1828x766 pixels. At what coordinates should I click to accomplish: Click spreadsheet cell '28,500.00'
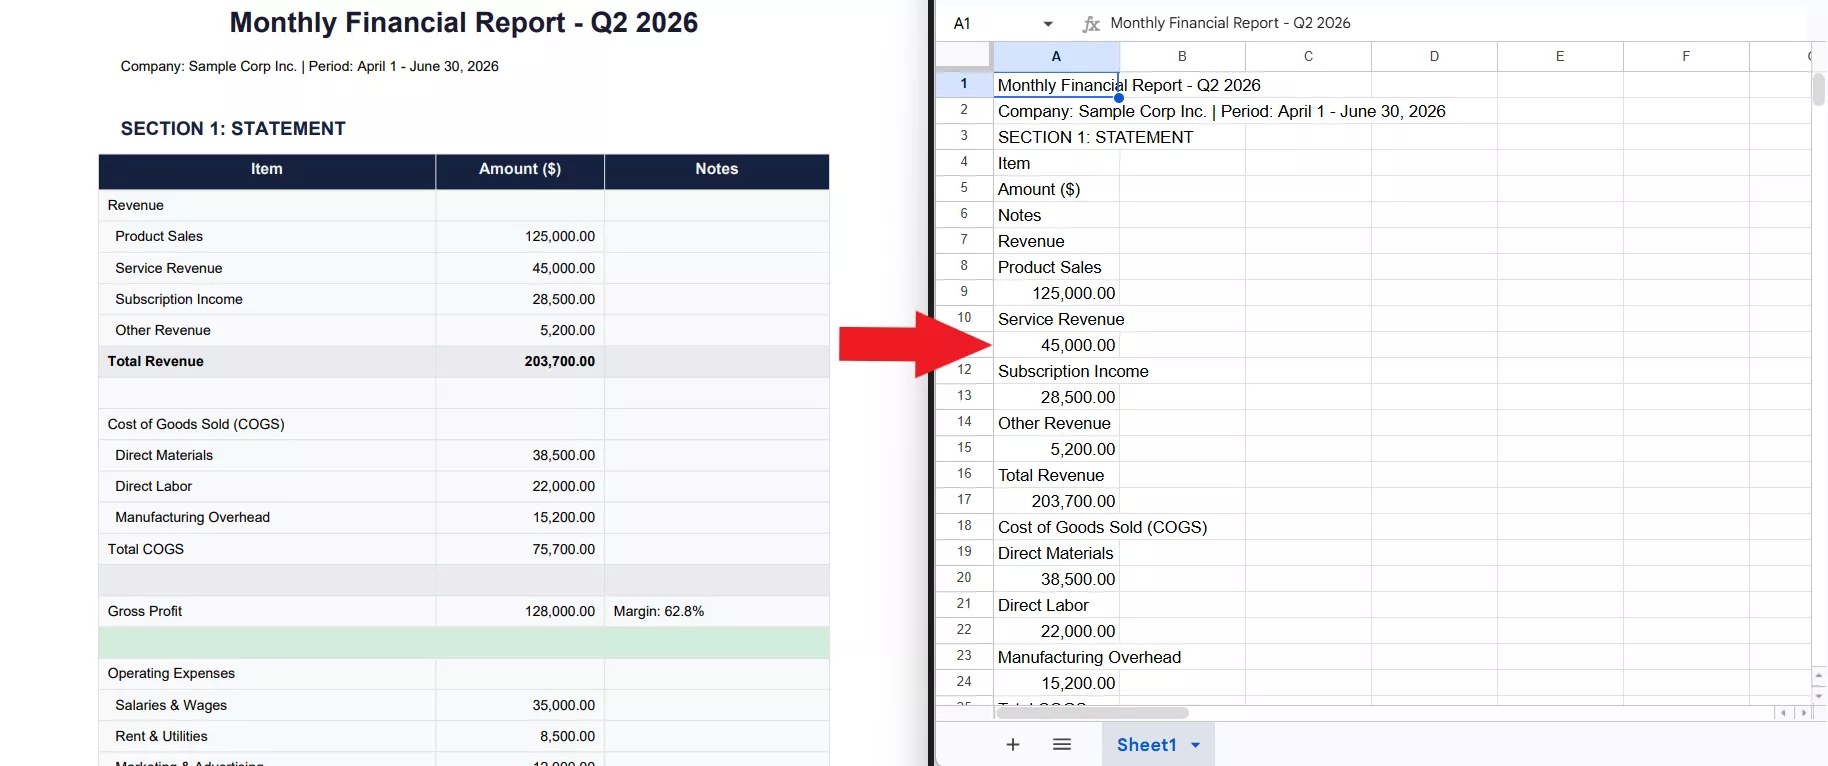1056,397
